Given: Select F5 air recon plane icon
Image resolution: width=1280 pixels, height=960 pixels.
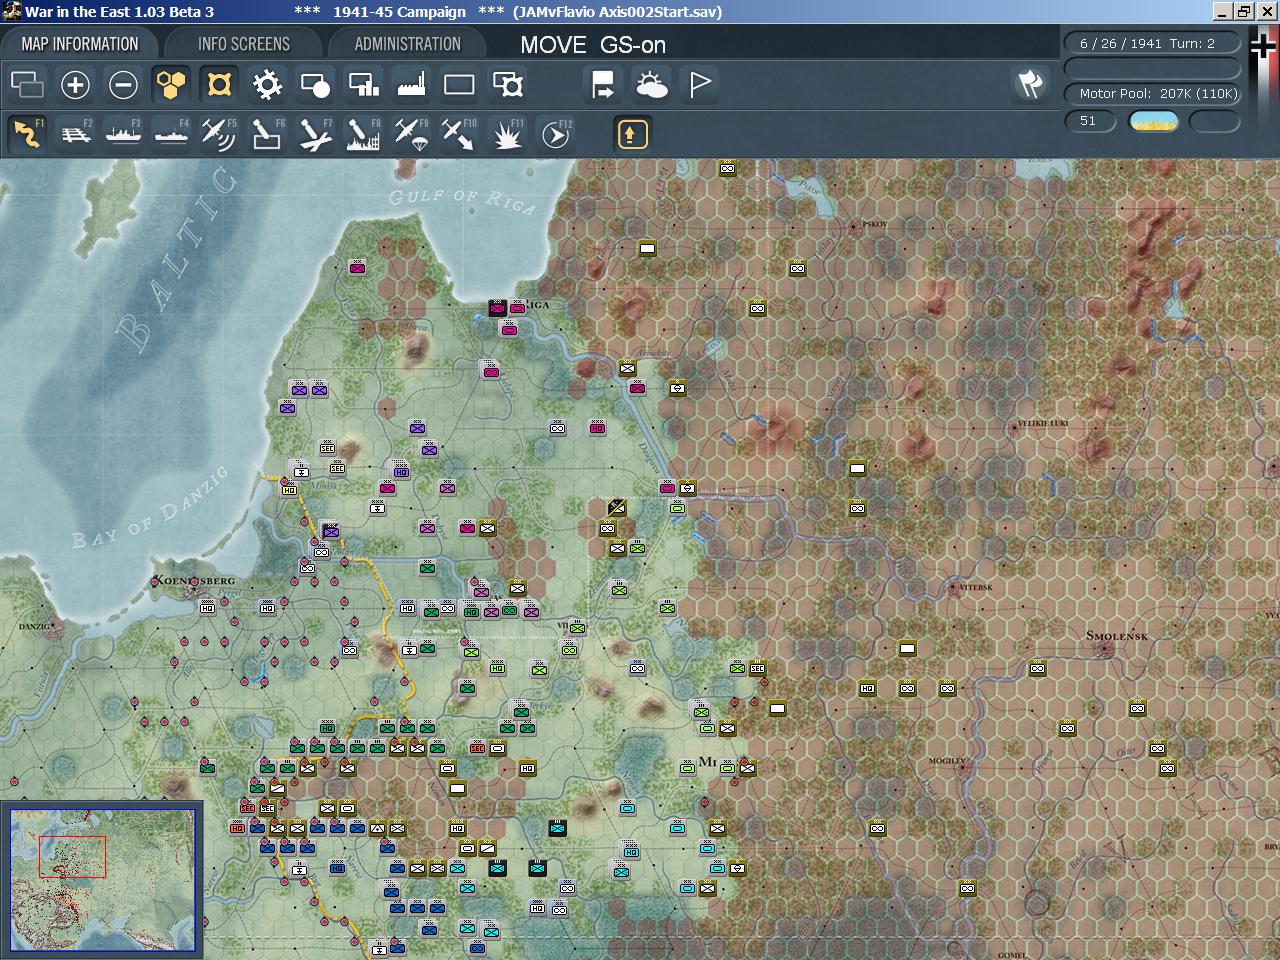Looking at the screenshot, I should [219, 134].
